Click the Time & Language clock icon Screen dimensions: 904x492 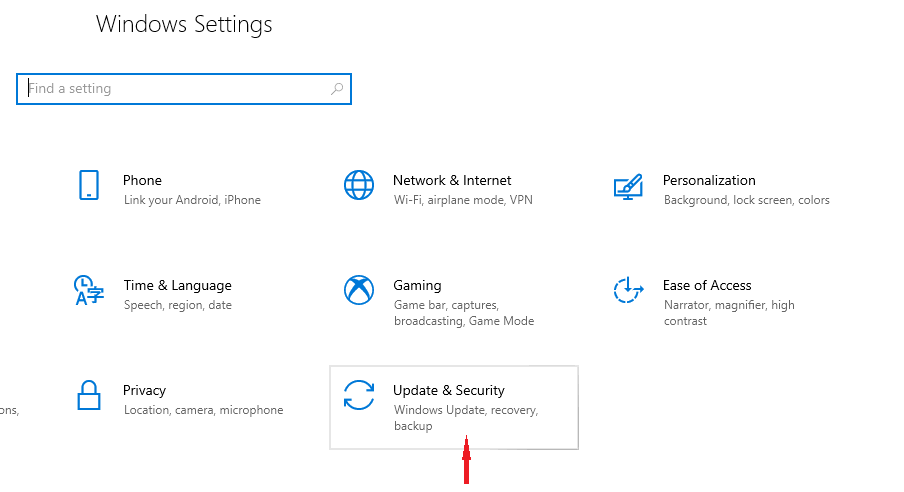click(x=88, y=290)
